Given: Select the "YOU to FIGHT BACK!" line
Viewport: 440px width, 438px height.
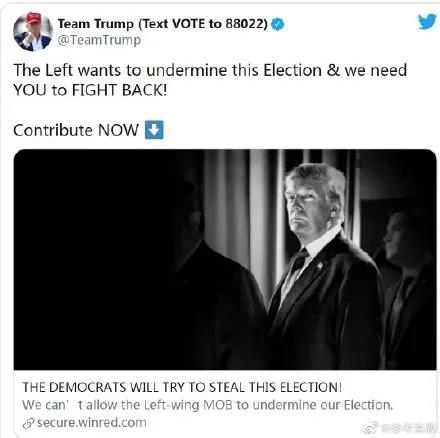Looking at the screenshot, I should pos(90,90).
